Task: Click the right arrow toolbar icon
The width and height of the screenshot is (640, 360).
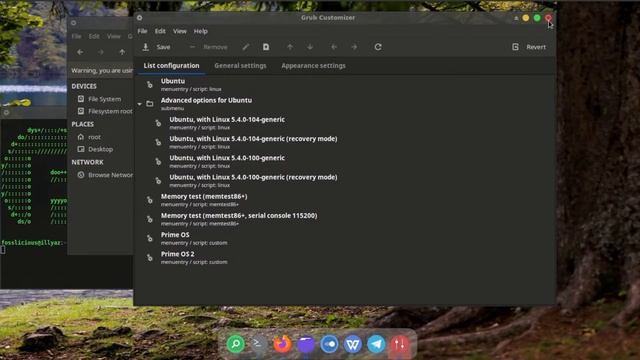Action: pyautogui.click(x=354, y=47)
